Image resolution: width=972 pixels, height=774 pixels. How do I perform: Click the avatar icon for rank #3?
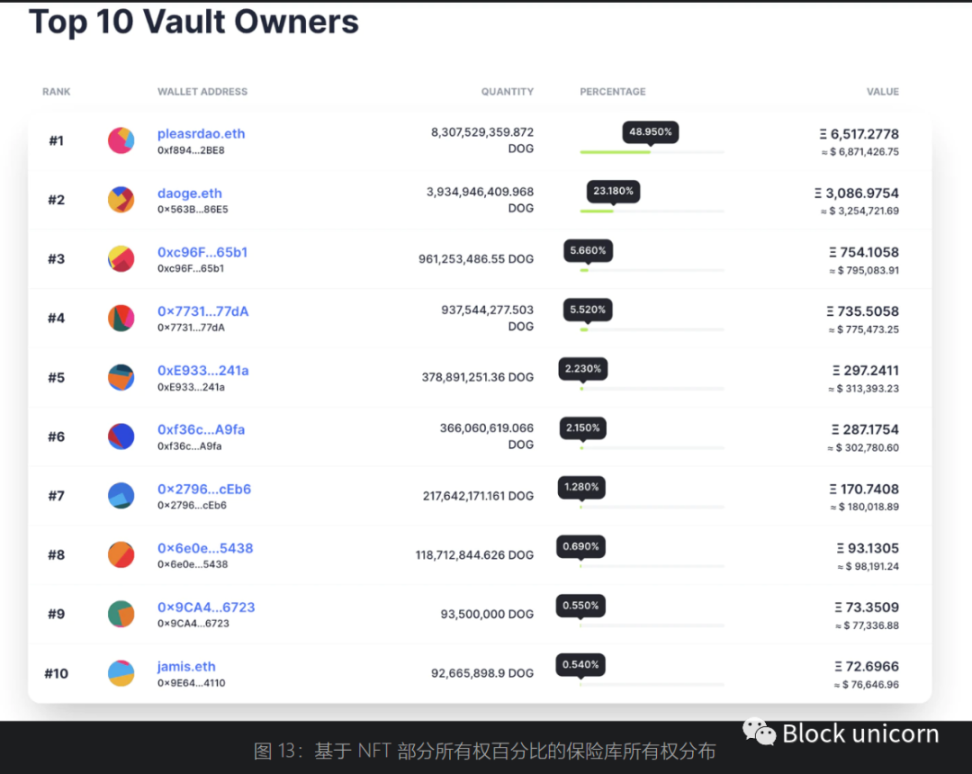point(121,259)
